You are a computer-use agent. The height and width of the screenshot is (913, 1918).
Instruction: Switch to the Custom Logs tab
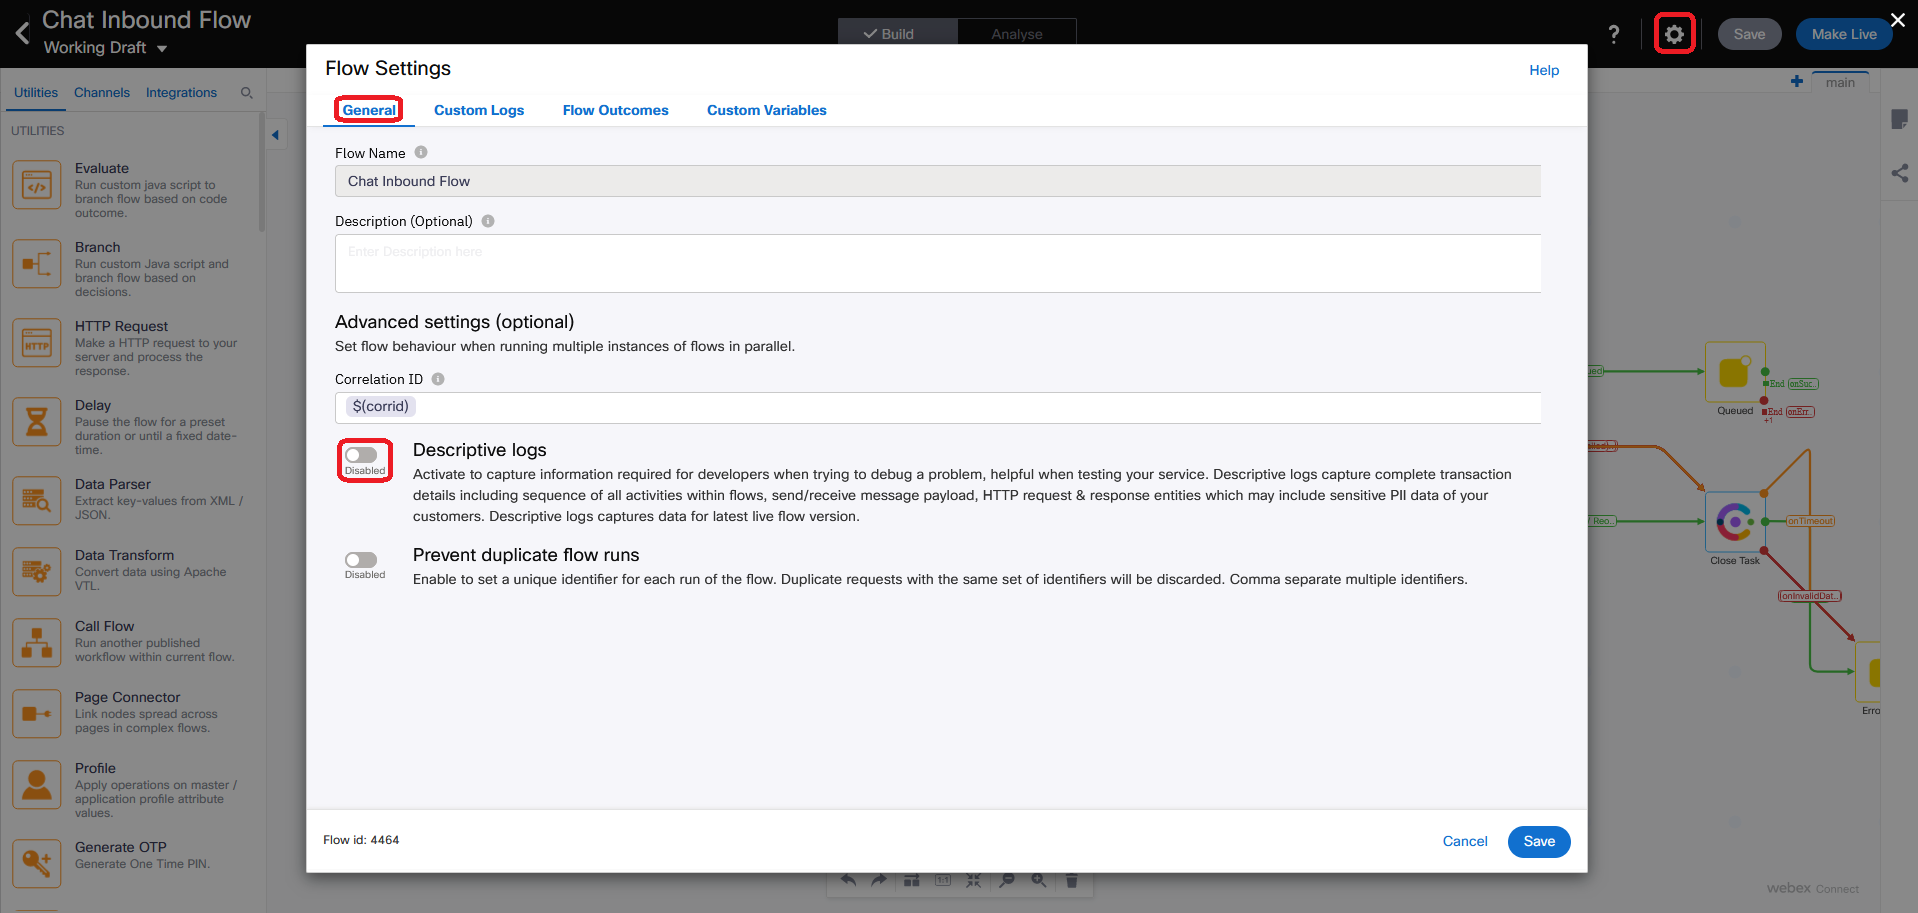pos(479,110)
